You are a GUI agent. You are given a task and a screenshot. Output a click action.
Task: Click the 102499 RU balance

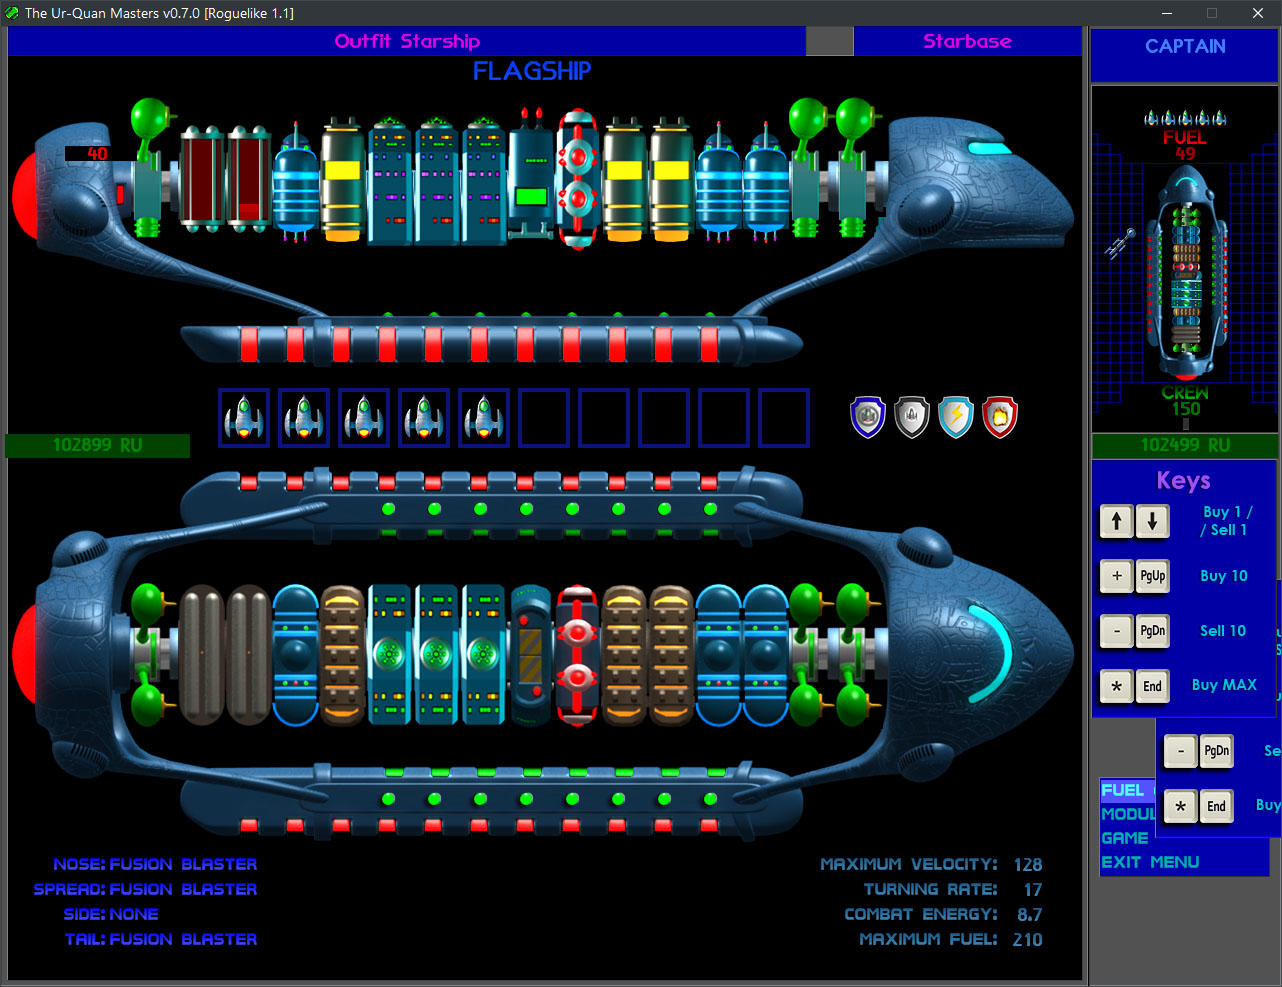(1185, 445)
